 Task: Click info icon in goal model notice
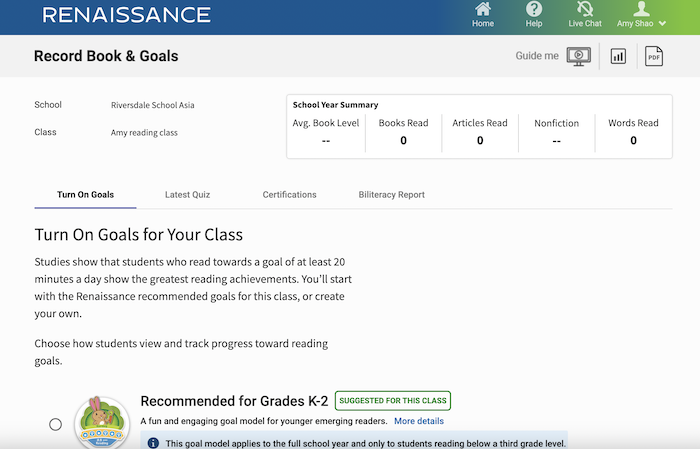pos(153,442)
